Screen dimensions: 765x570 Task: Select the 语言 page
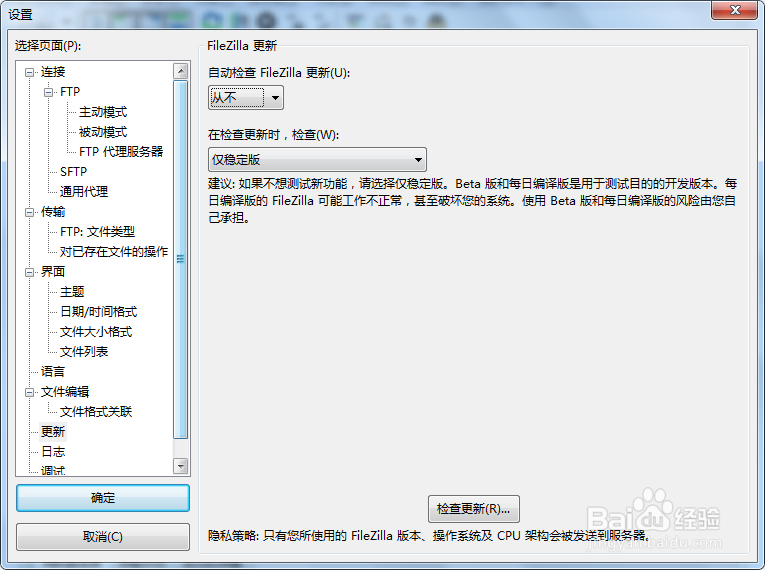click(53, 372)
